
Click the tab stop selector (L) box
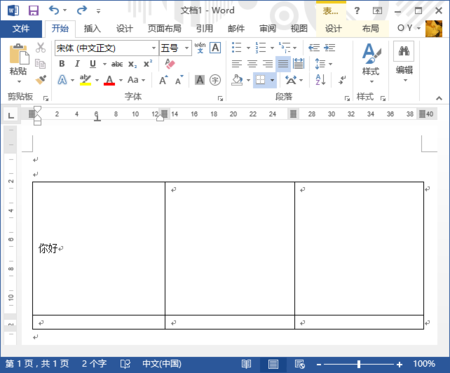11,115
